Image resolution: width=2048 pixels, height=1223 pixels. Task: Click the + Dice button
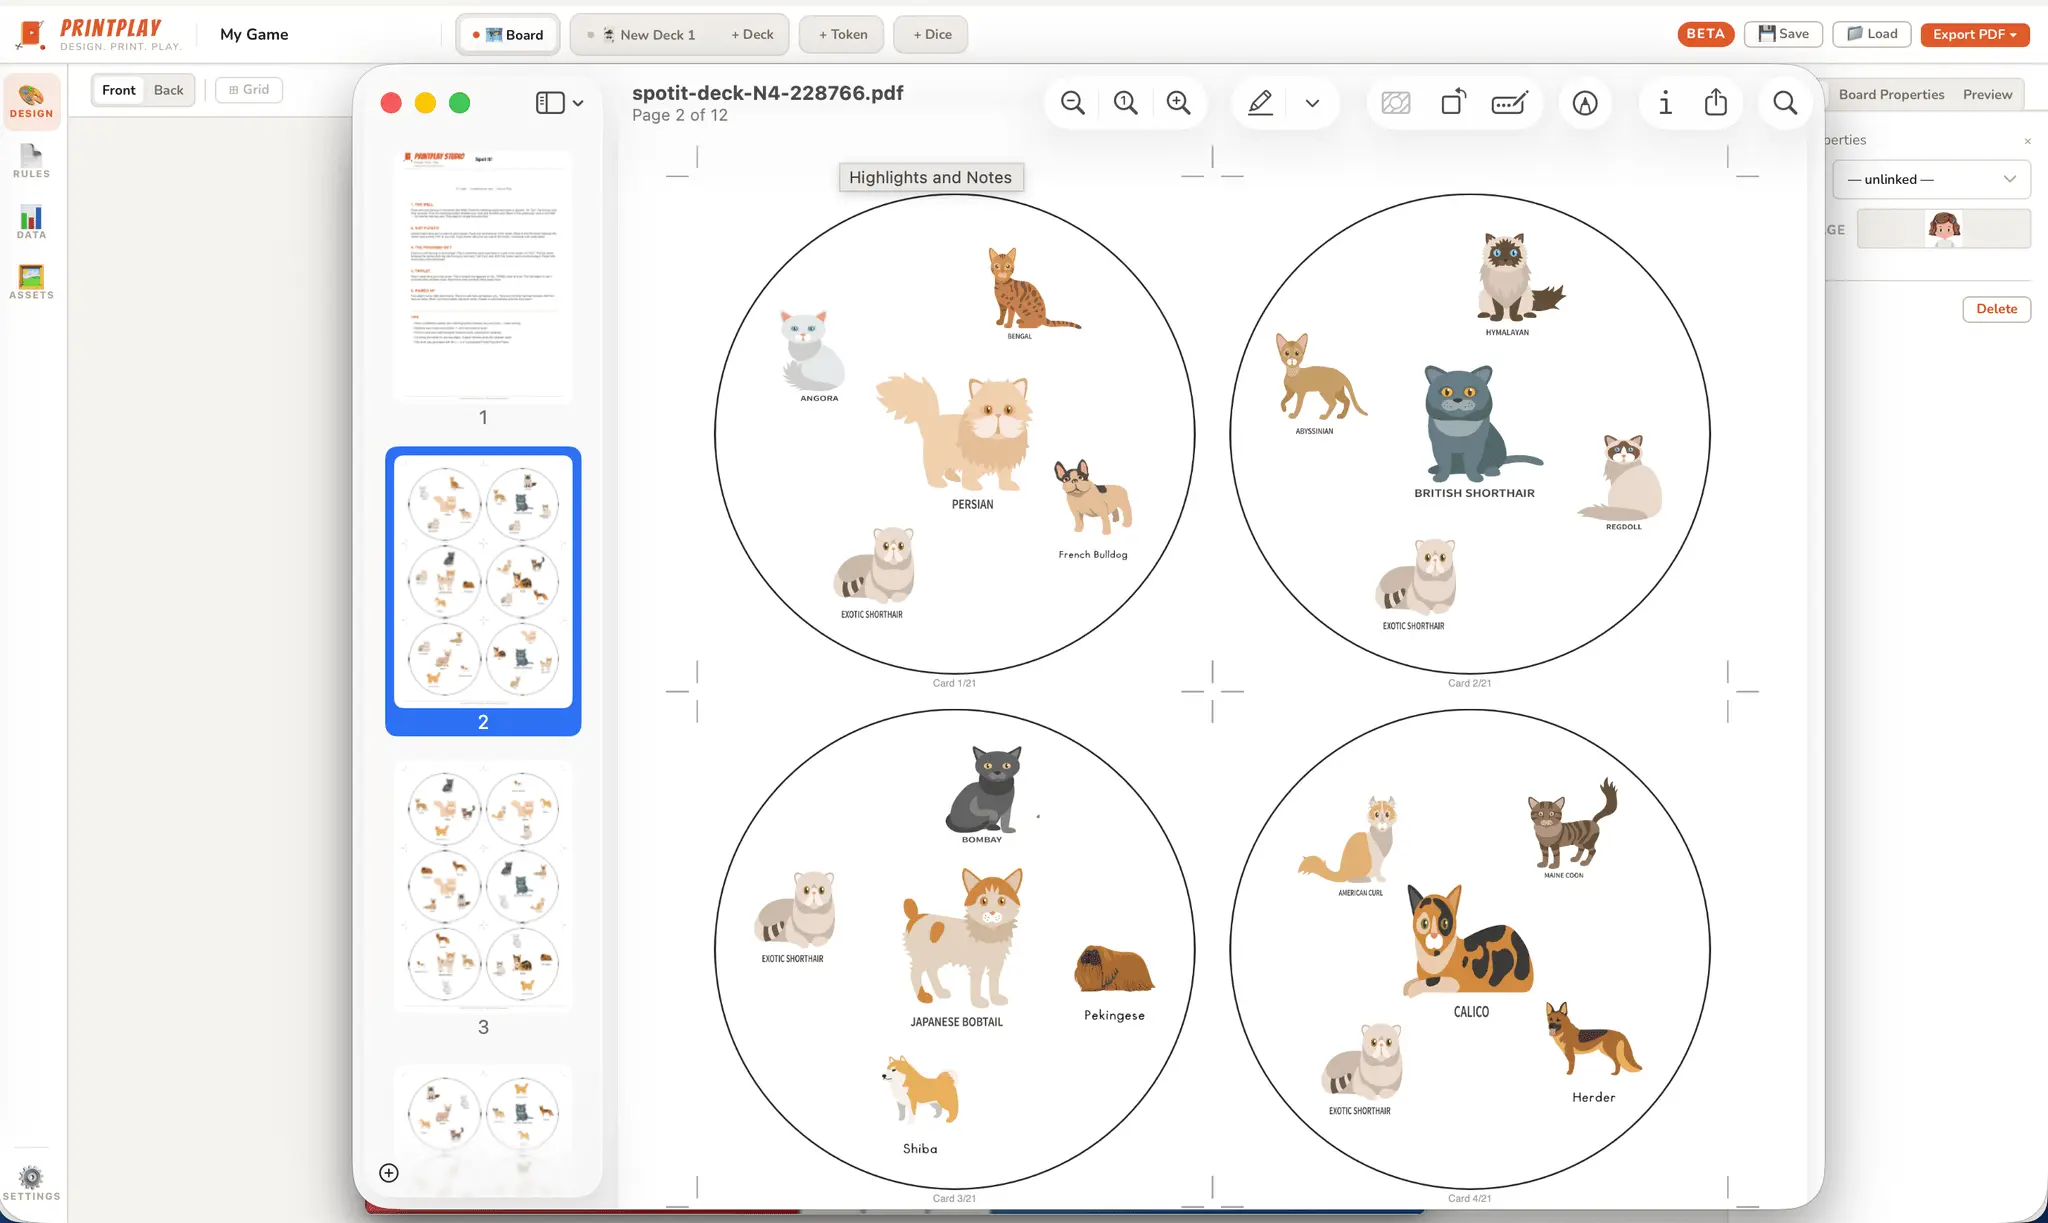931,34
